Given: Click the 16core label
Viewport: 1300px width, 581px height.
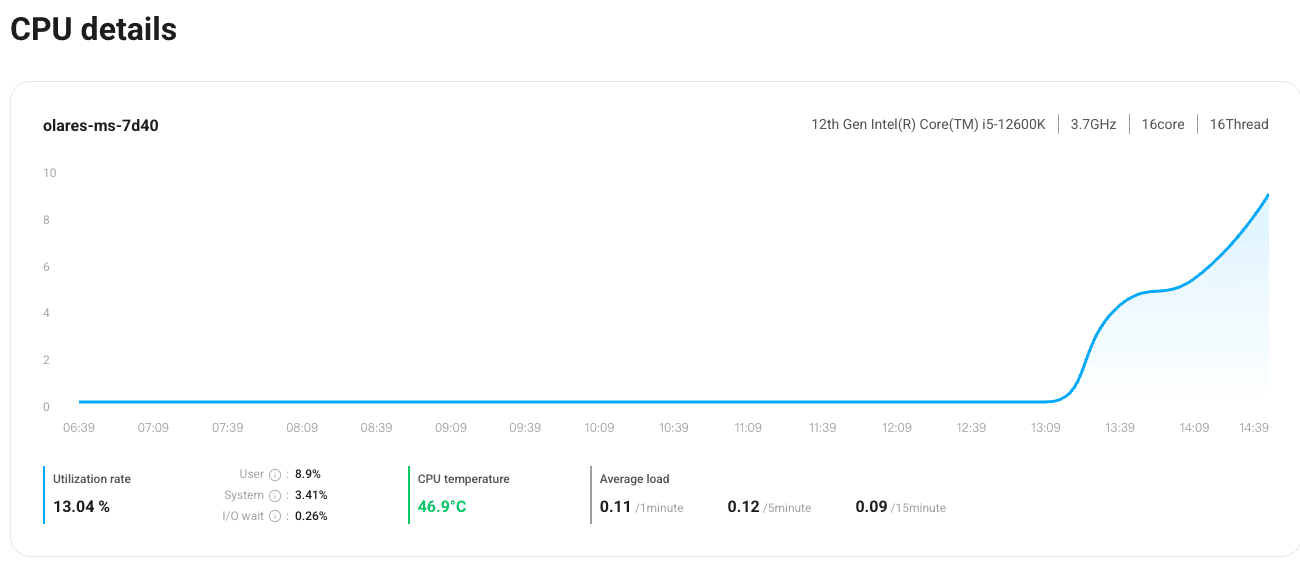Looking at the screenshot, I should tap(1163, 125).
